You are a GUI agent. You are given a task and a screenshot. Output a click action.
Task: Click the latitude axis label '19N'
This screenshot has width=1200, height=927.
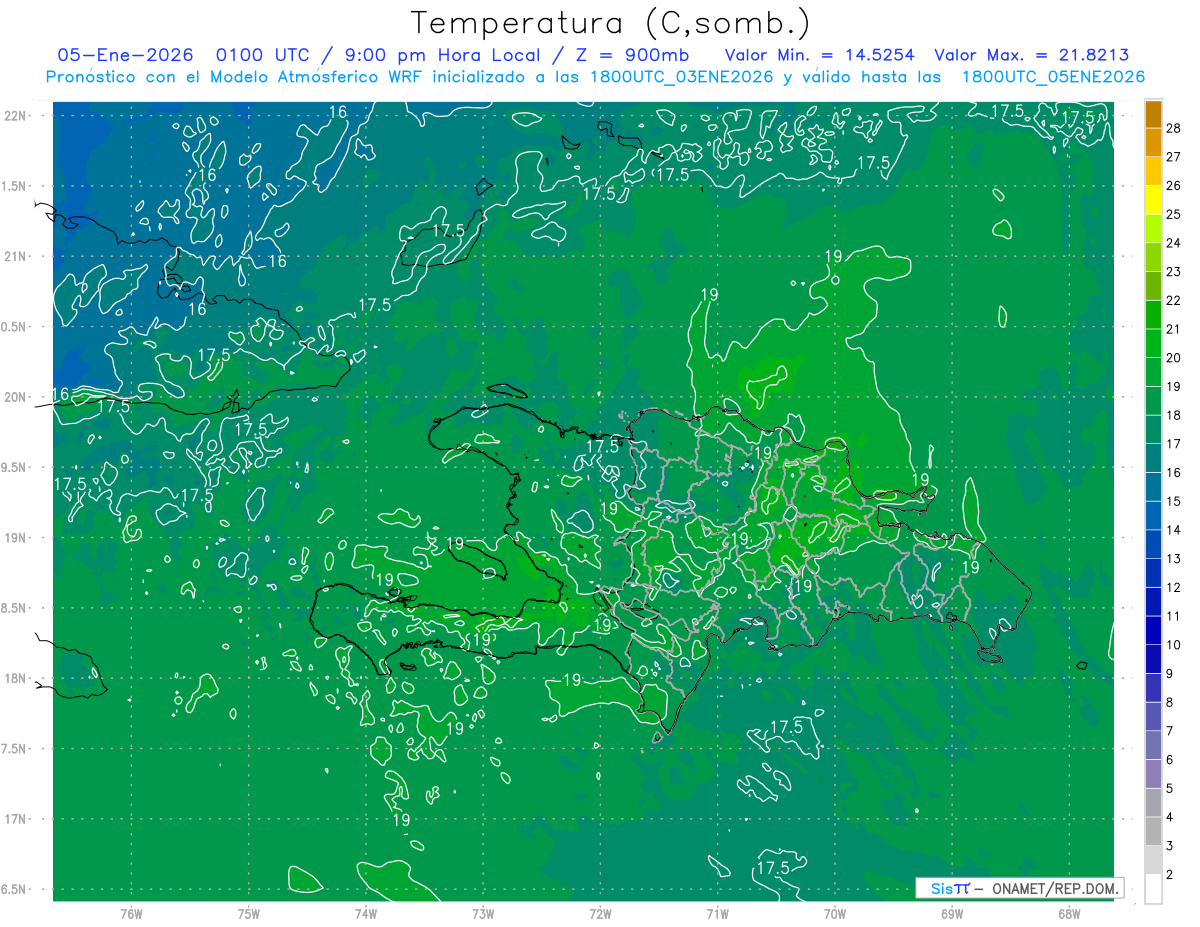tap(17, 538)
